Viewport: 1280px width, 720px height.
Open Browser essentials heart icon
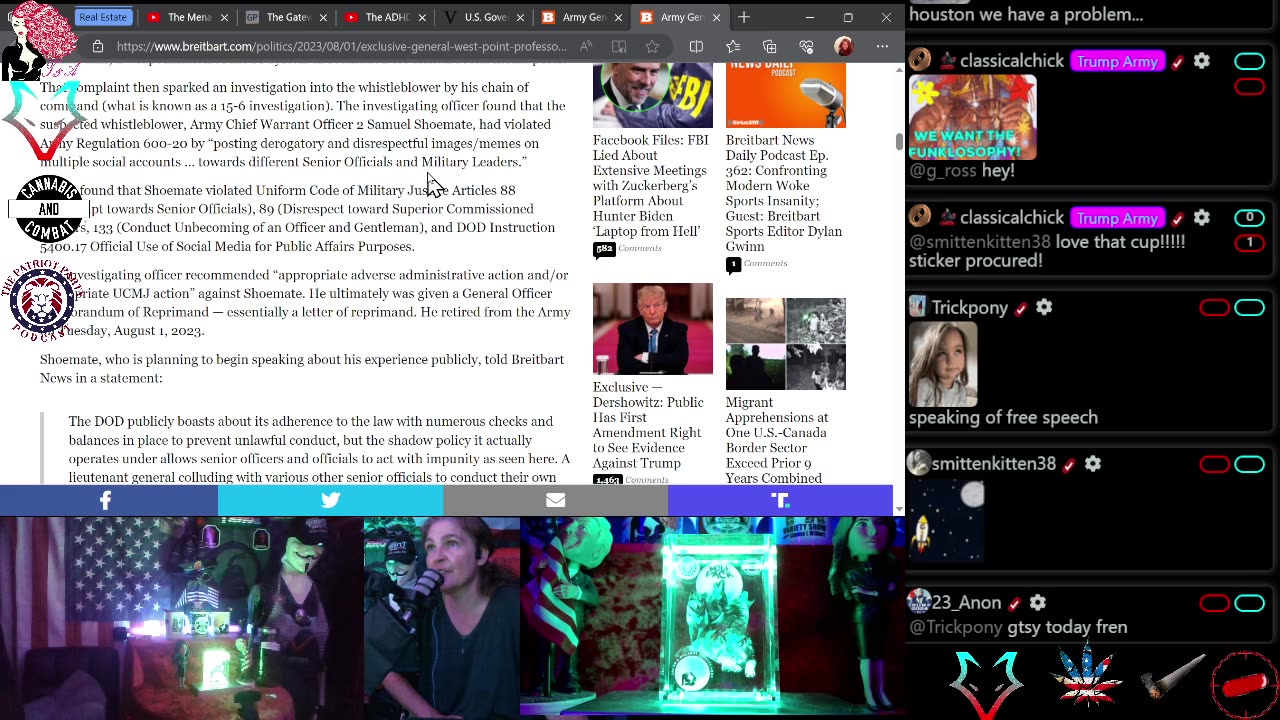pyautogui.click(x=806, y=46)
